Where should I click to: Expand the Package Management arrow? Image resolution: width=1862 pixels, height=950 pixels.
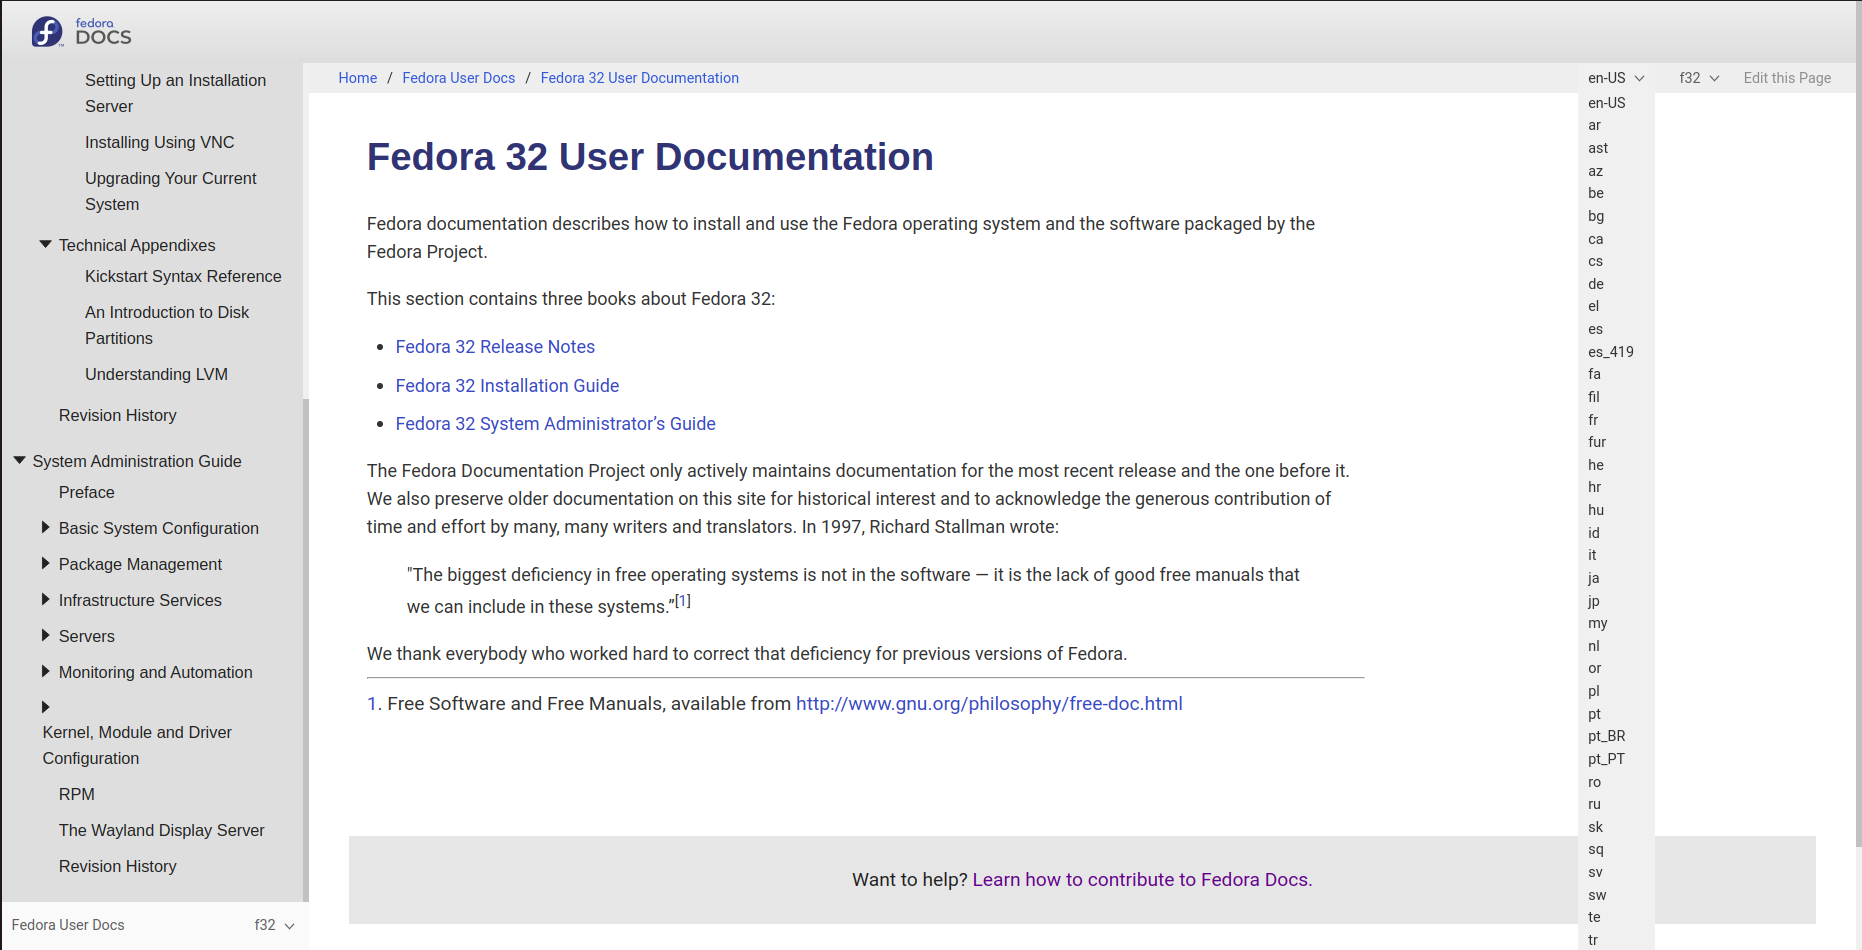tap(45, 563)
